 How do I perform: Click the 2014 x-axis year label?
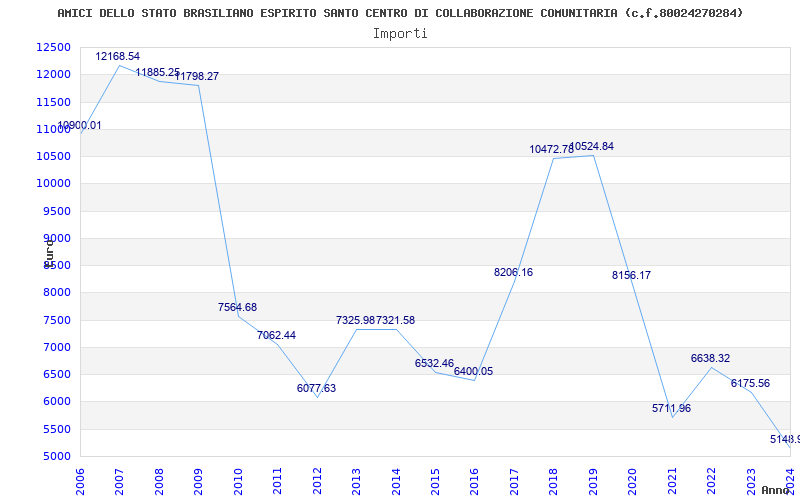pos(395,482)
